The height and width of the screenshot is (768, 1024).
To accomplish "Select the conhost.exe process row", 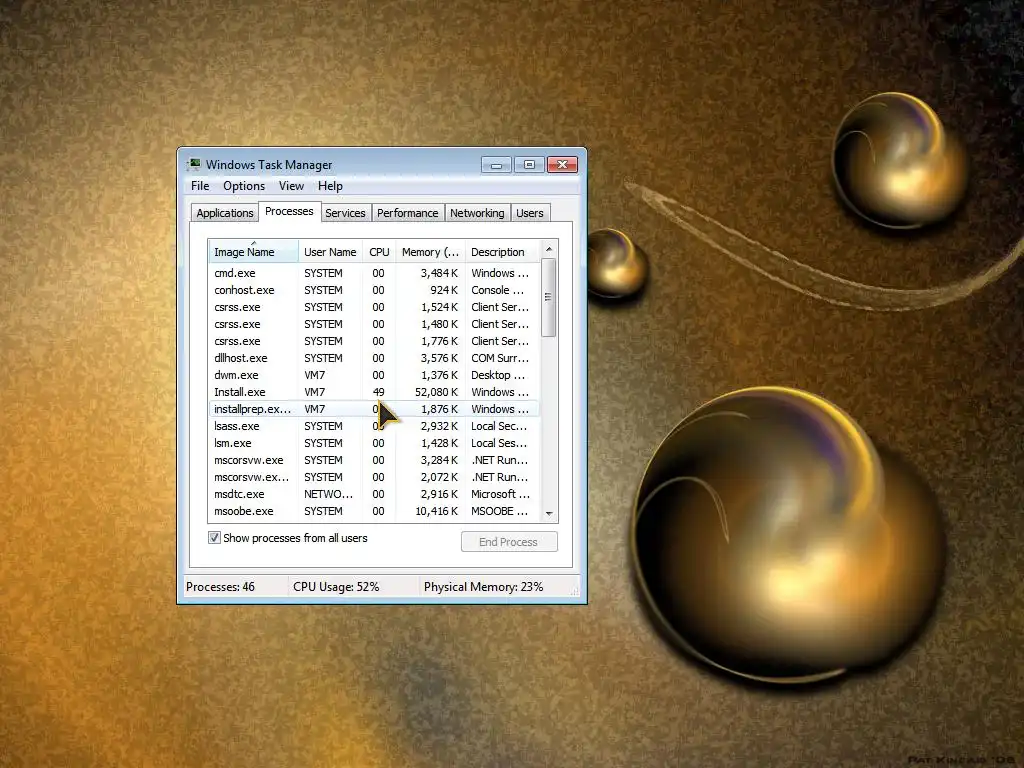I will tap(374, 290).
